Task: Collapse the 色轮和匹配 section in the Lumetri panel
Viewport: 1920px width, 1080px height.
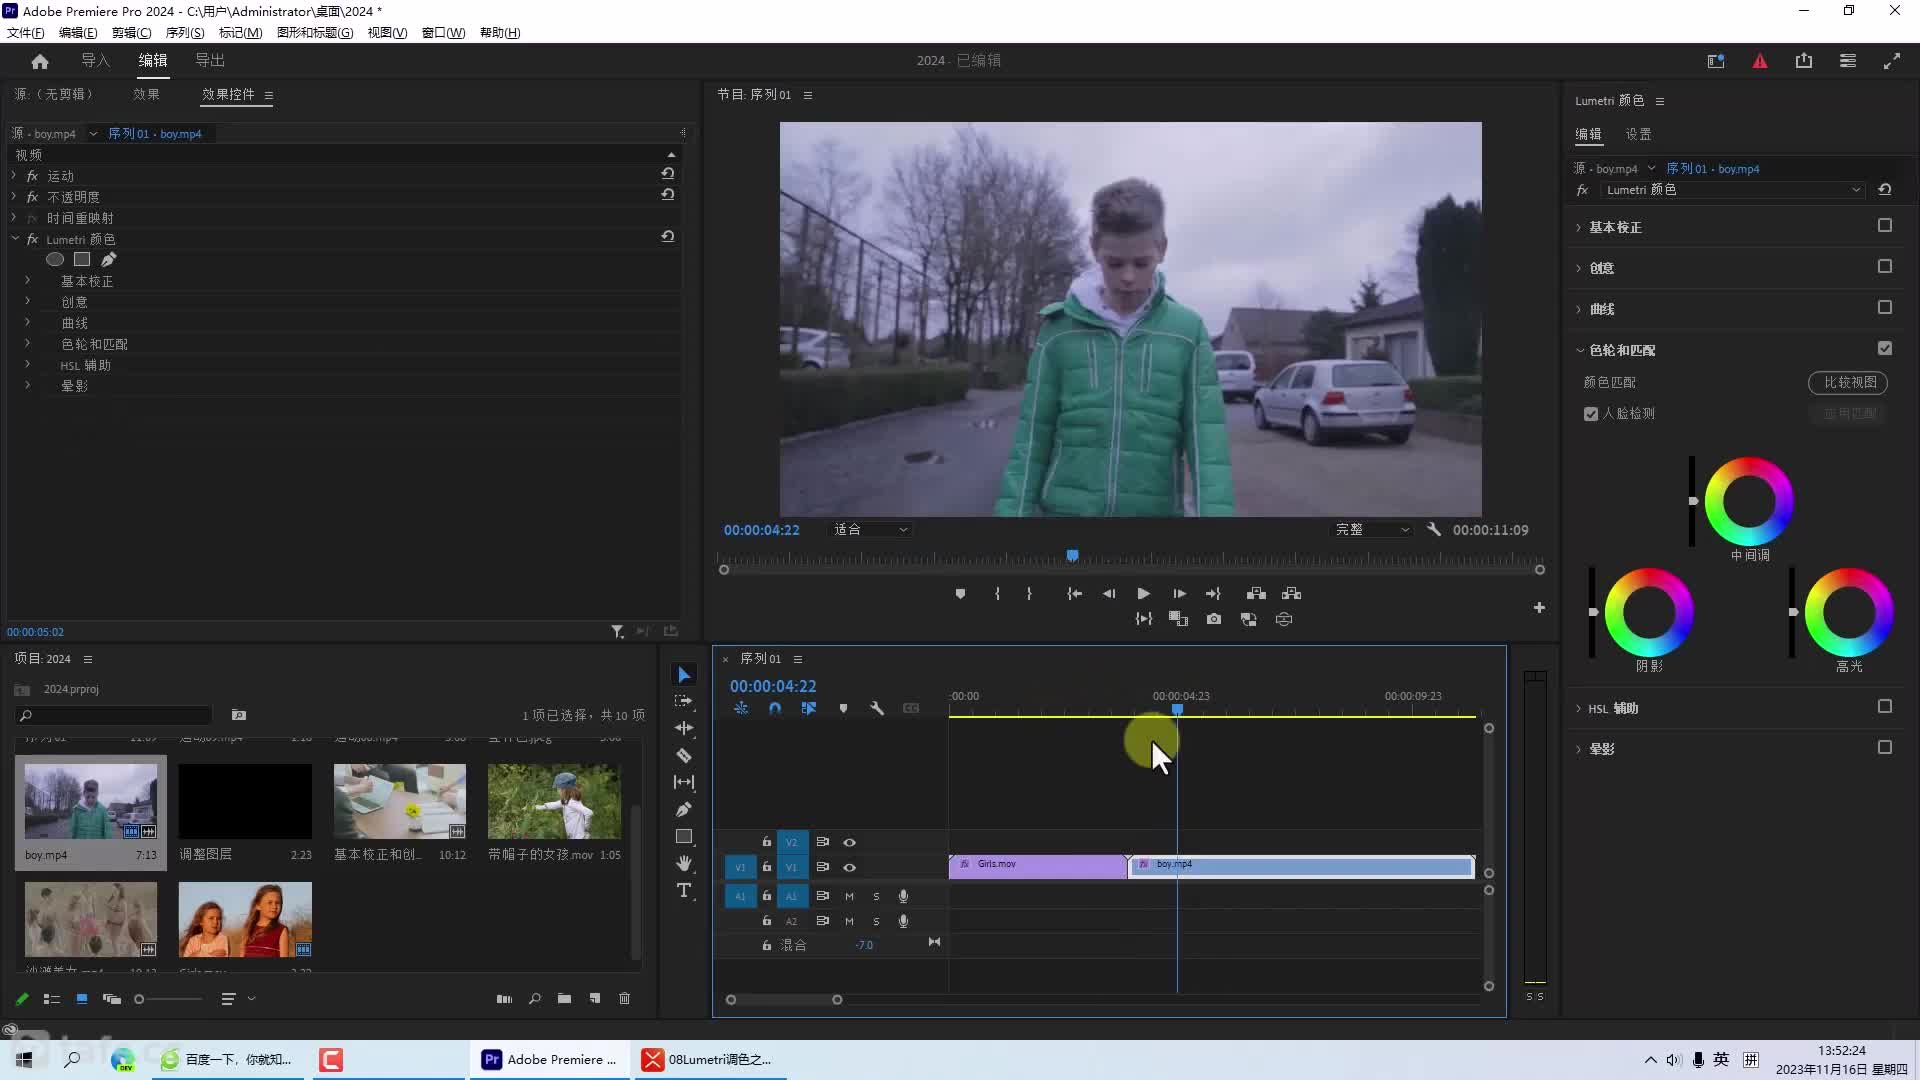Action: click(1579, 351)
